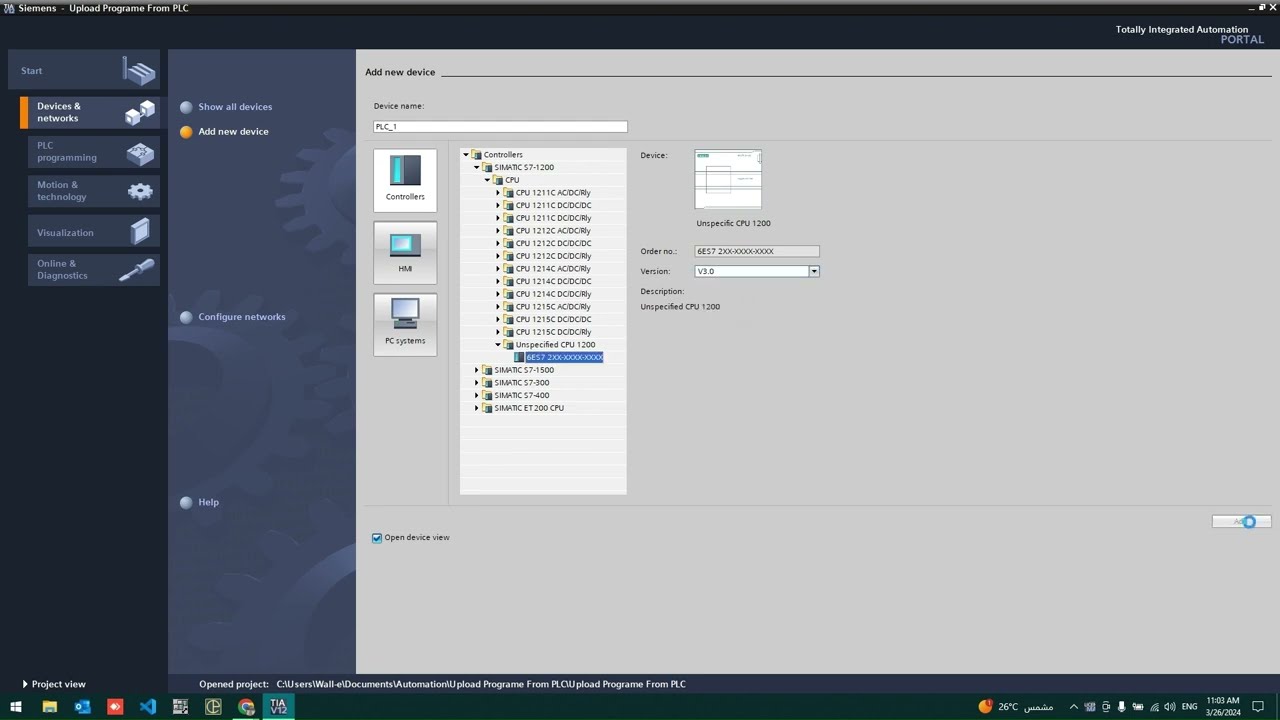Open Visualization portal section
The image size is (1280, 720).
tap(93, 232)
